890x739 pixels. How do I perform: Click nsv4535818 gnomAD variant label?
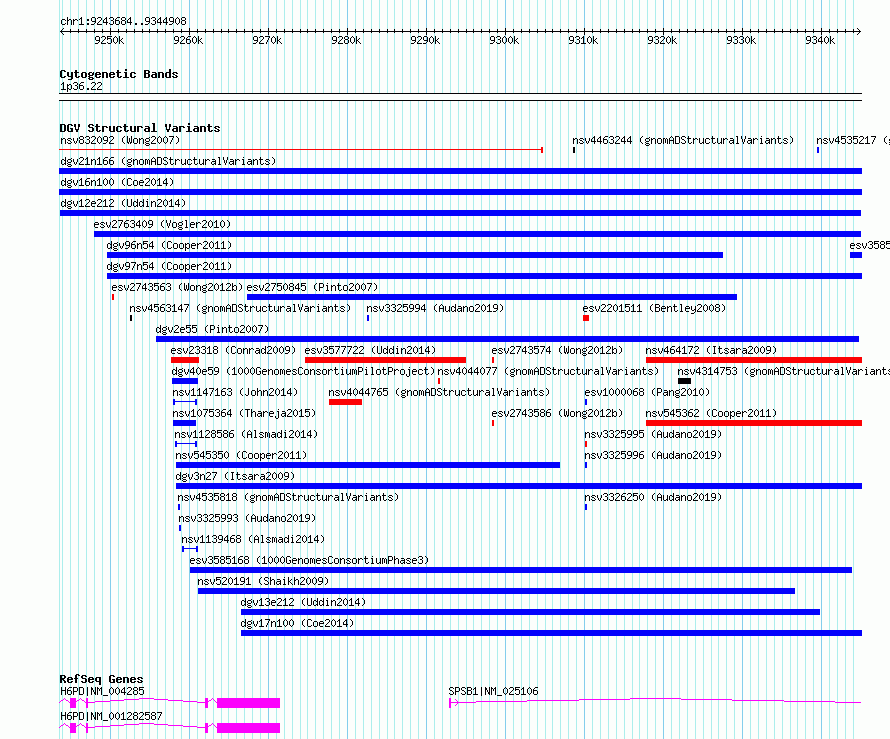[288, 497]
